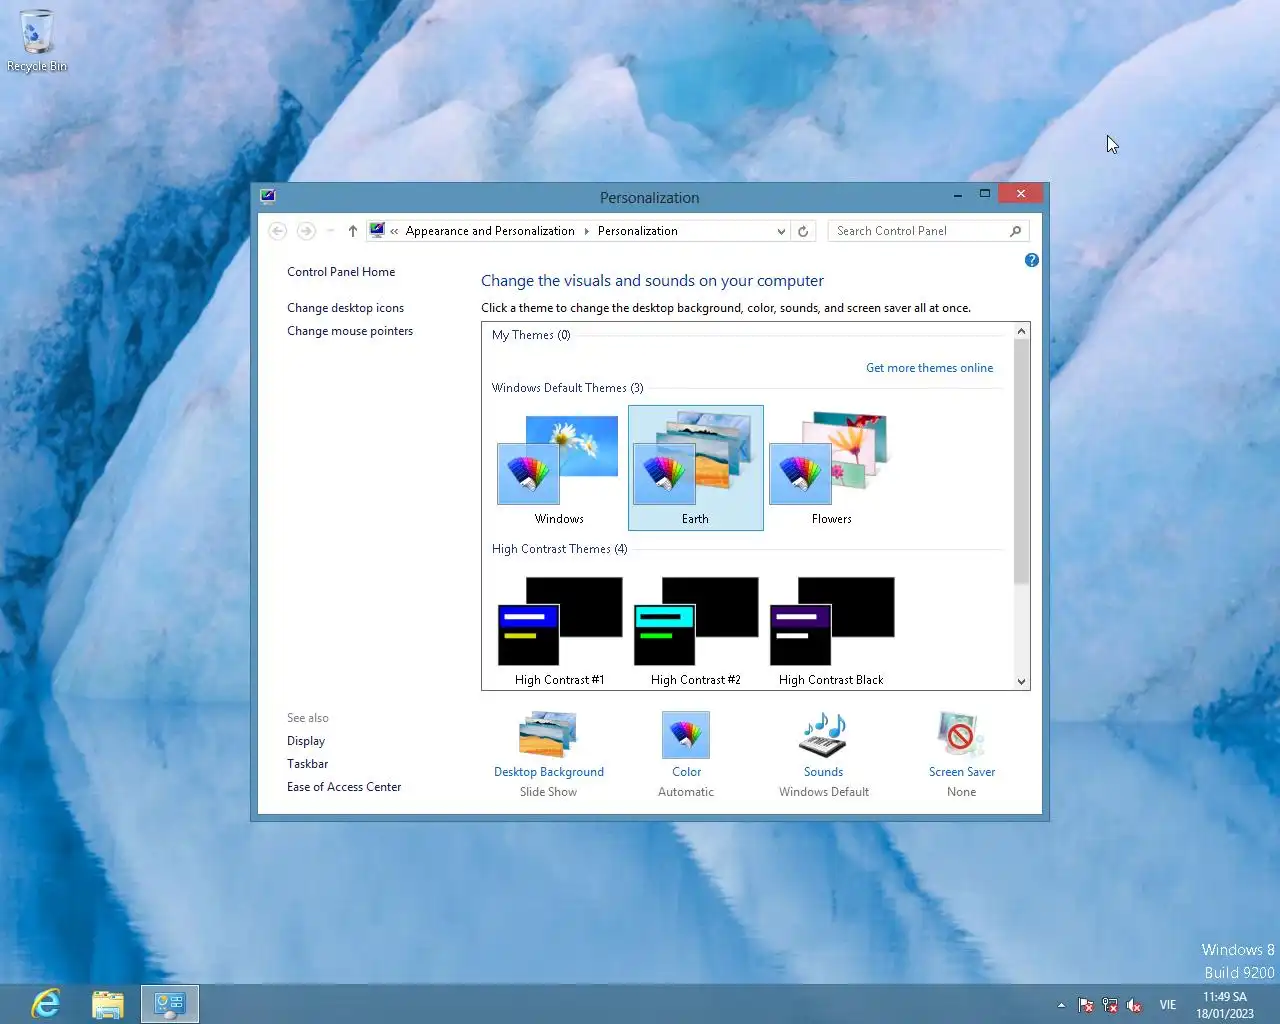Go back with the back arrow
Image resolution: width=1280 pixels, height=1024 pixels.
tap(278, 231)
